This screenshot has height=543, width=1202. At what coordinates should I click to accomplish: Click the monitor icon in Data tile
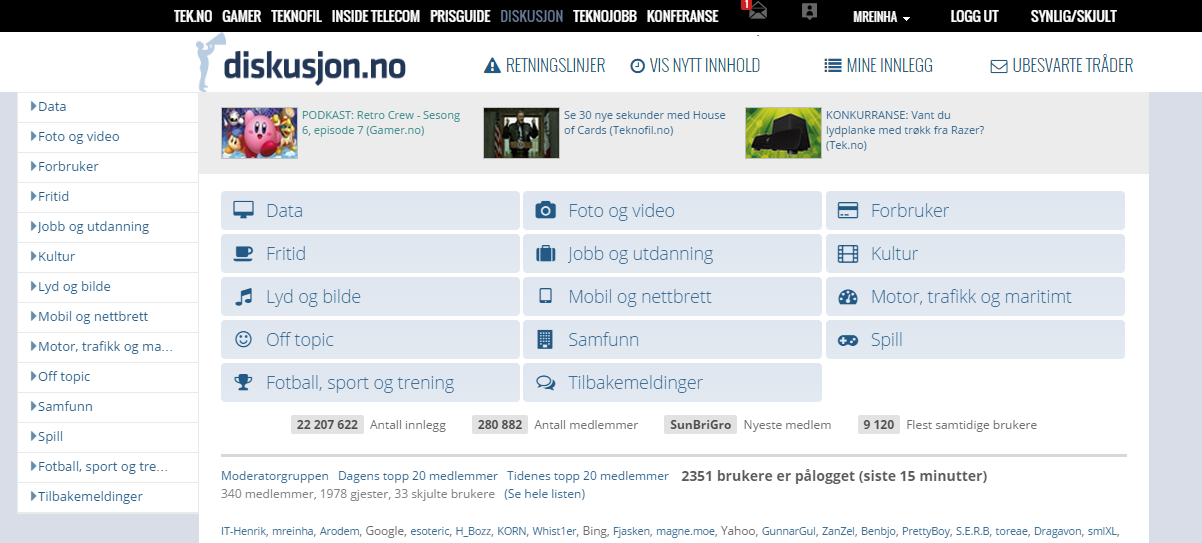tap(243, 210)
